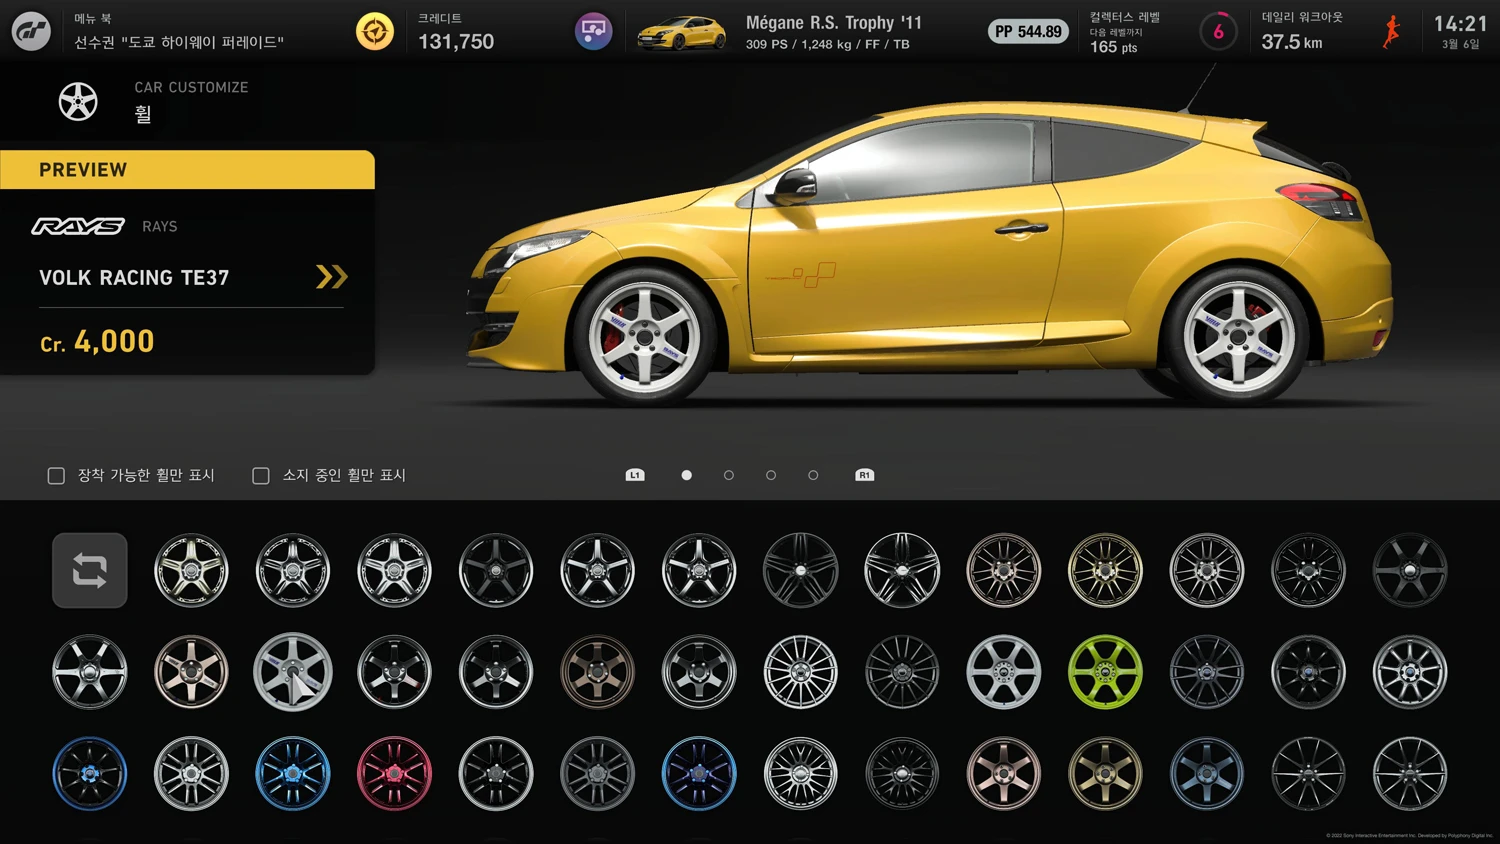The image size is (1500, 844).
Task: Click the Cr. 4,000 price
Action: (x=98, y=342)
